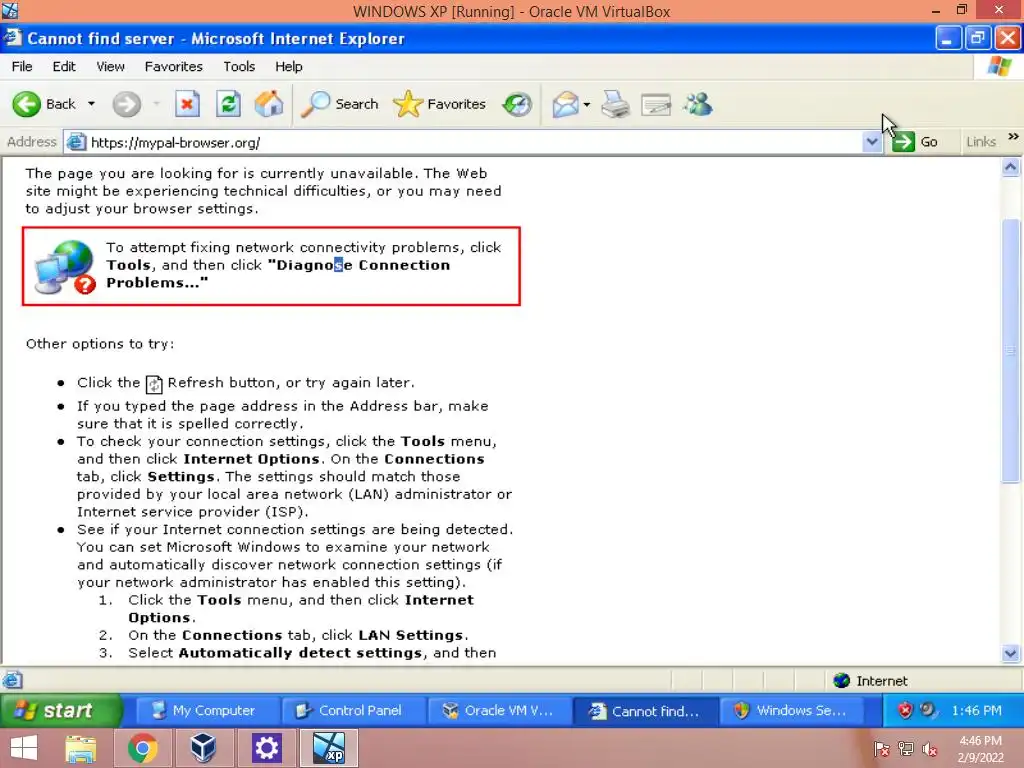
Task: Click the XP tray clock 1:46 PM
Action: click(x=976, y=711)
